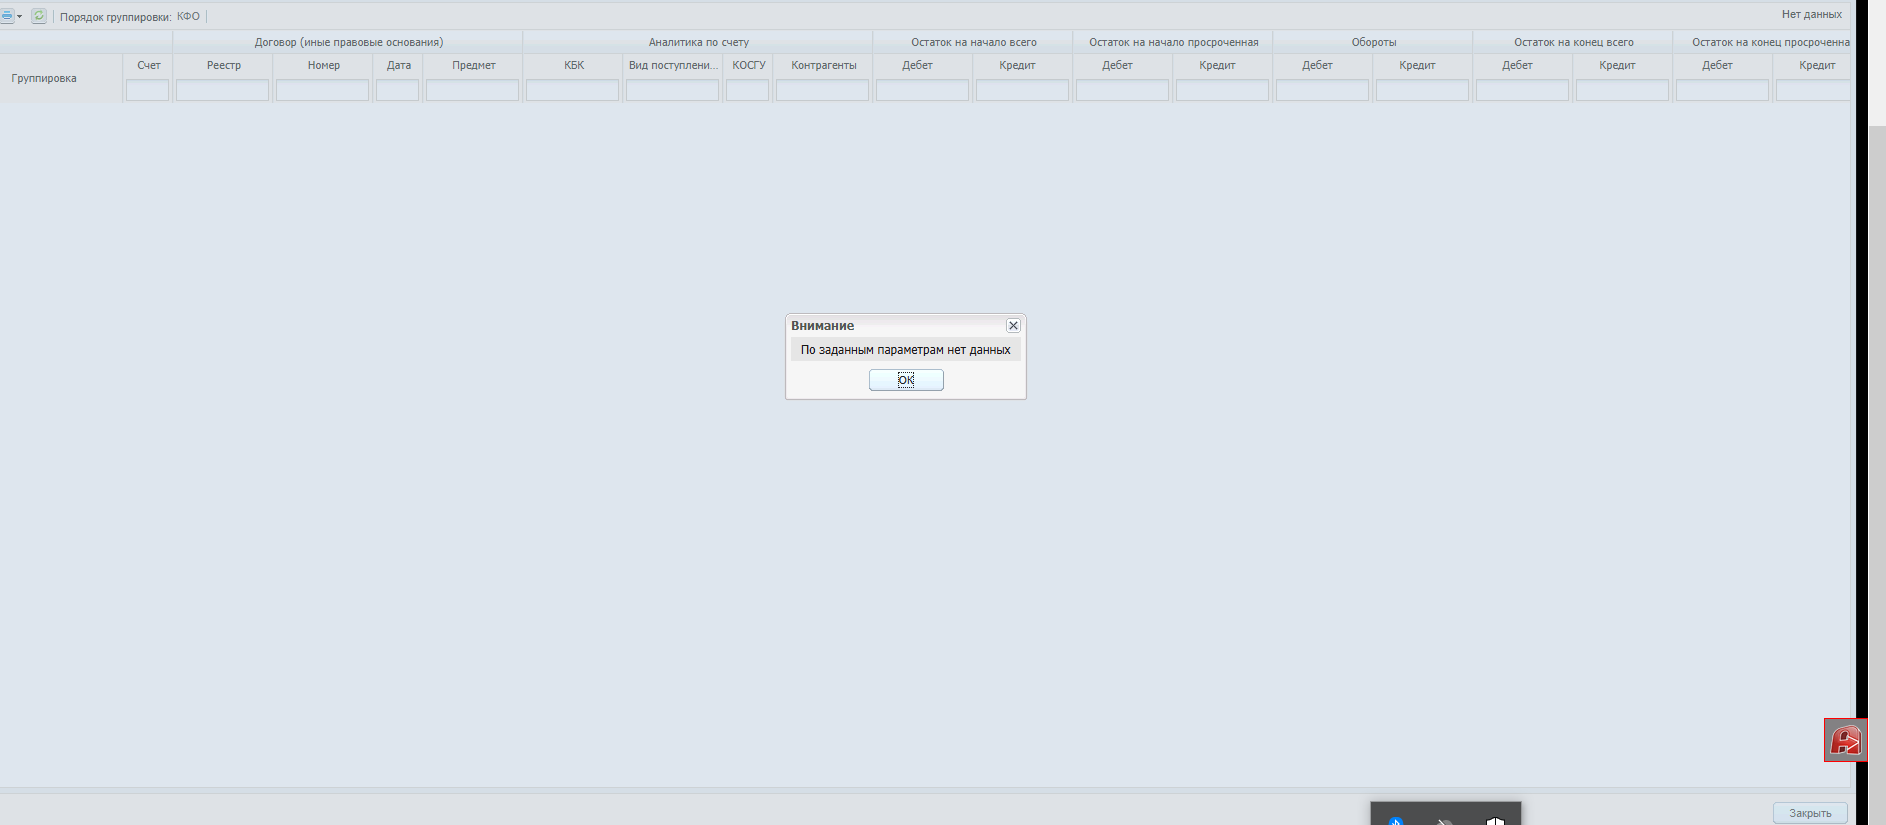1886x825 pixels.
Task: Click the Аналитика по счету group header
Action: coord(699,42)
